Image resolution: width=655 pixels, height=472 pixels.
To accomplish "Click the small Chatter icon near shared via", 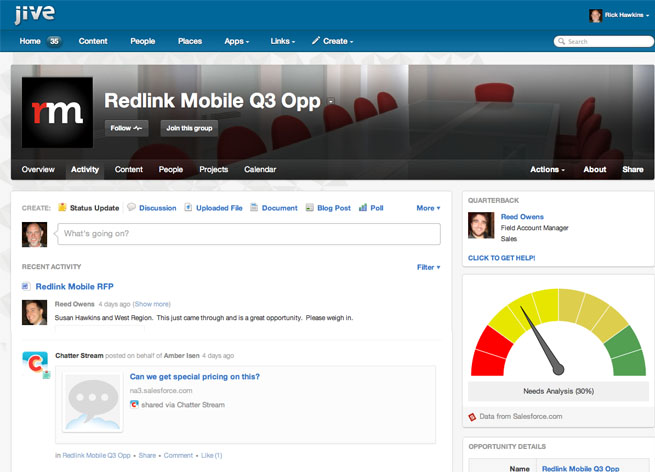I will (x=134, y=404).
